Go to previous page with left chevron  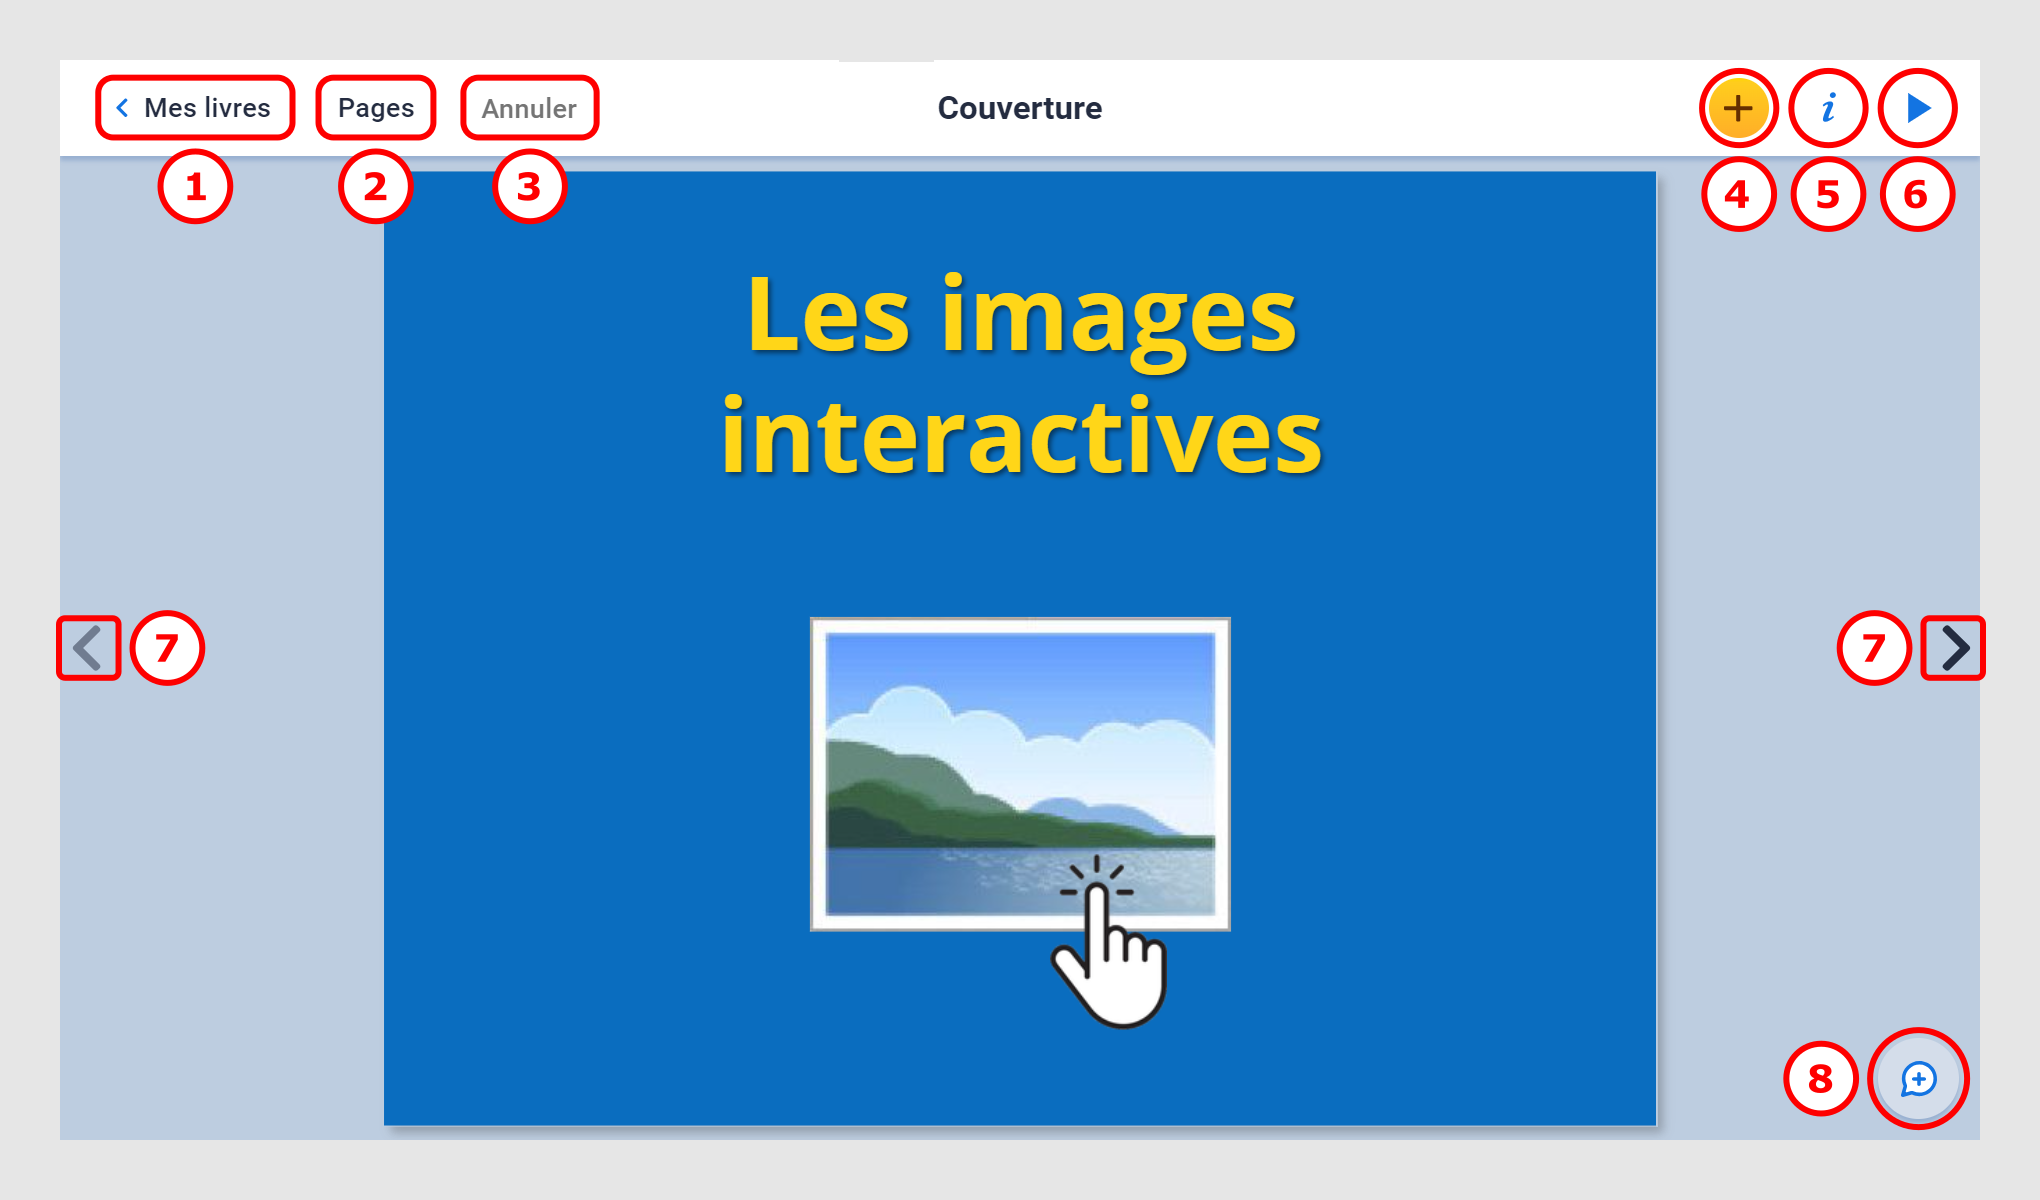[88, 648]
